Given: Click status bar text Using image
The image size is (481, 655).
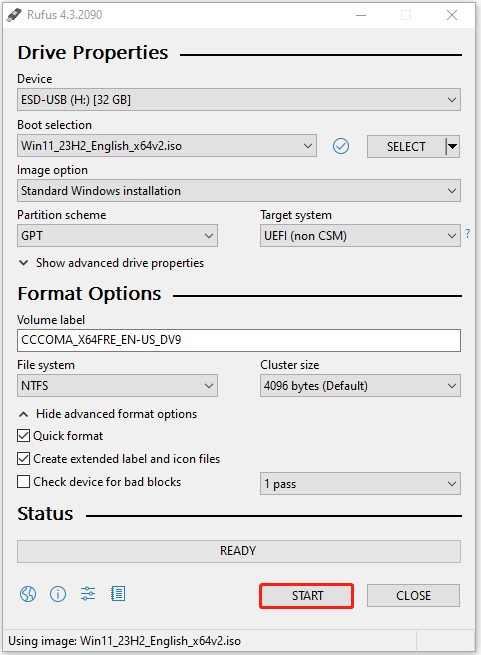Looking at the screenshot, I should (x=125, y=641).
